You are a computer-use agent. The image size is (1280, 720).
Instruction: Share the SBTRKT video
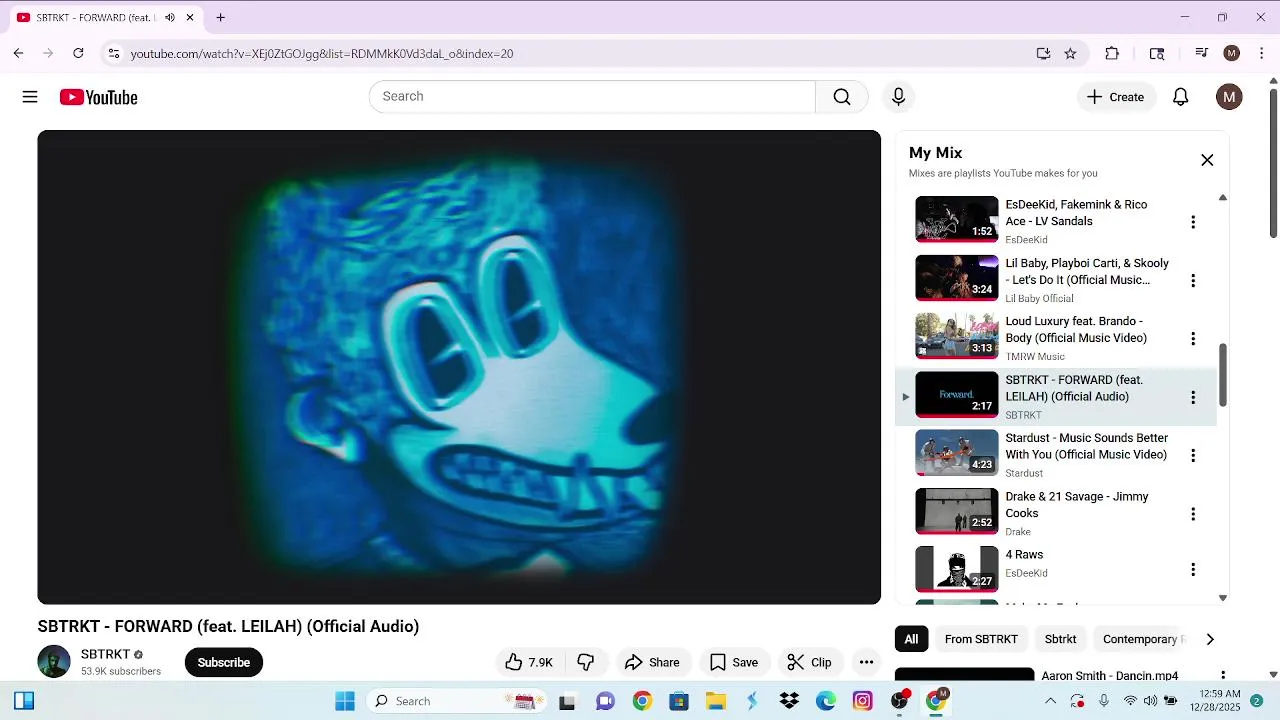(652, 662)
